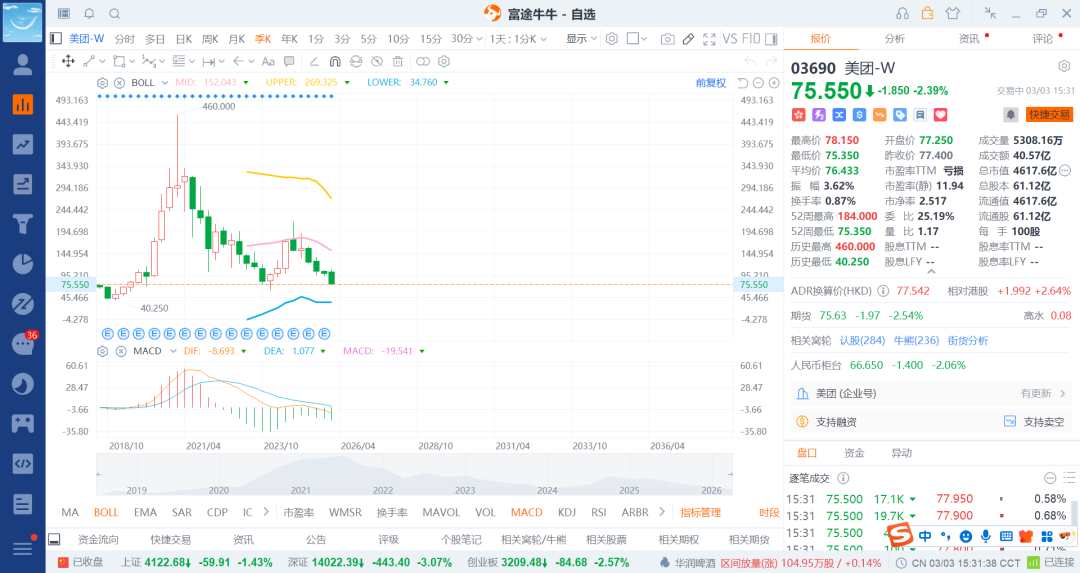Switch to 日K daily chart tab
The height and width of the screenshot is (573, 1080).
click(184, 39)
